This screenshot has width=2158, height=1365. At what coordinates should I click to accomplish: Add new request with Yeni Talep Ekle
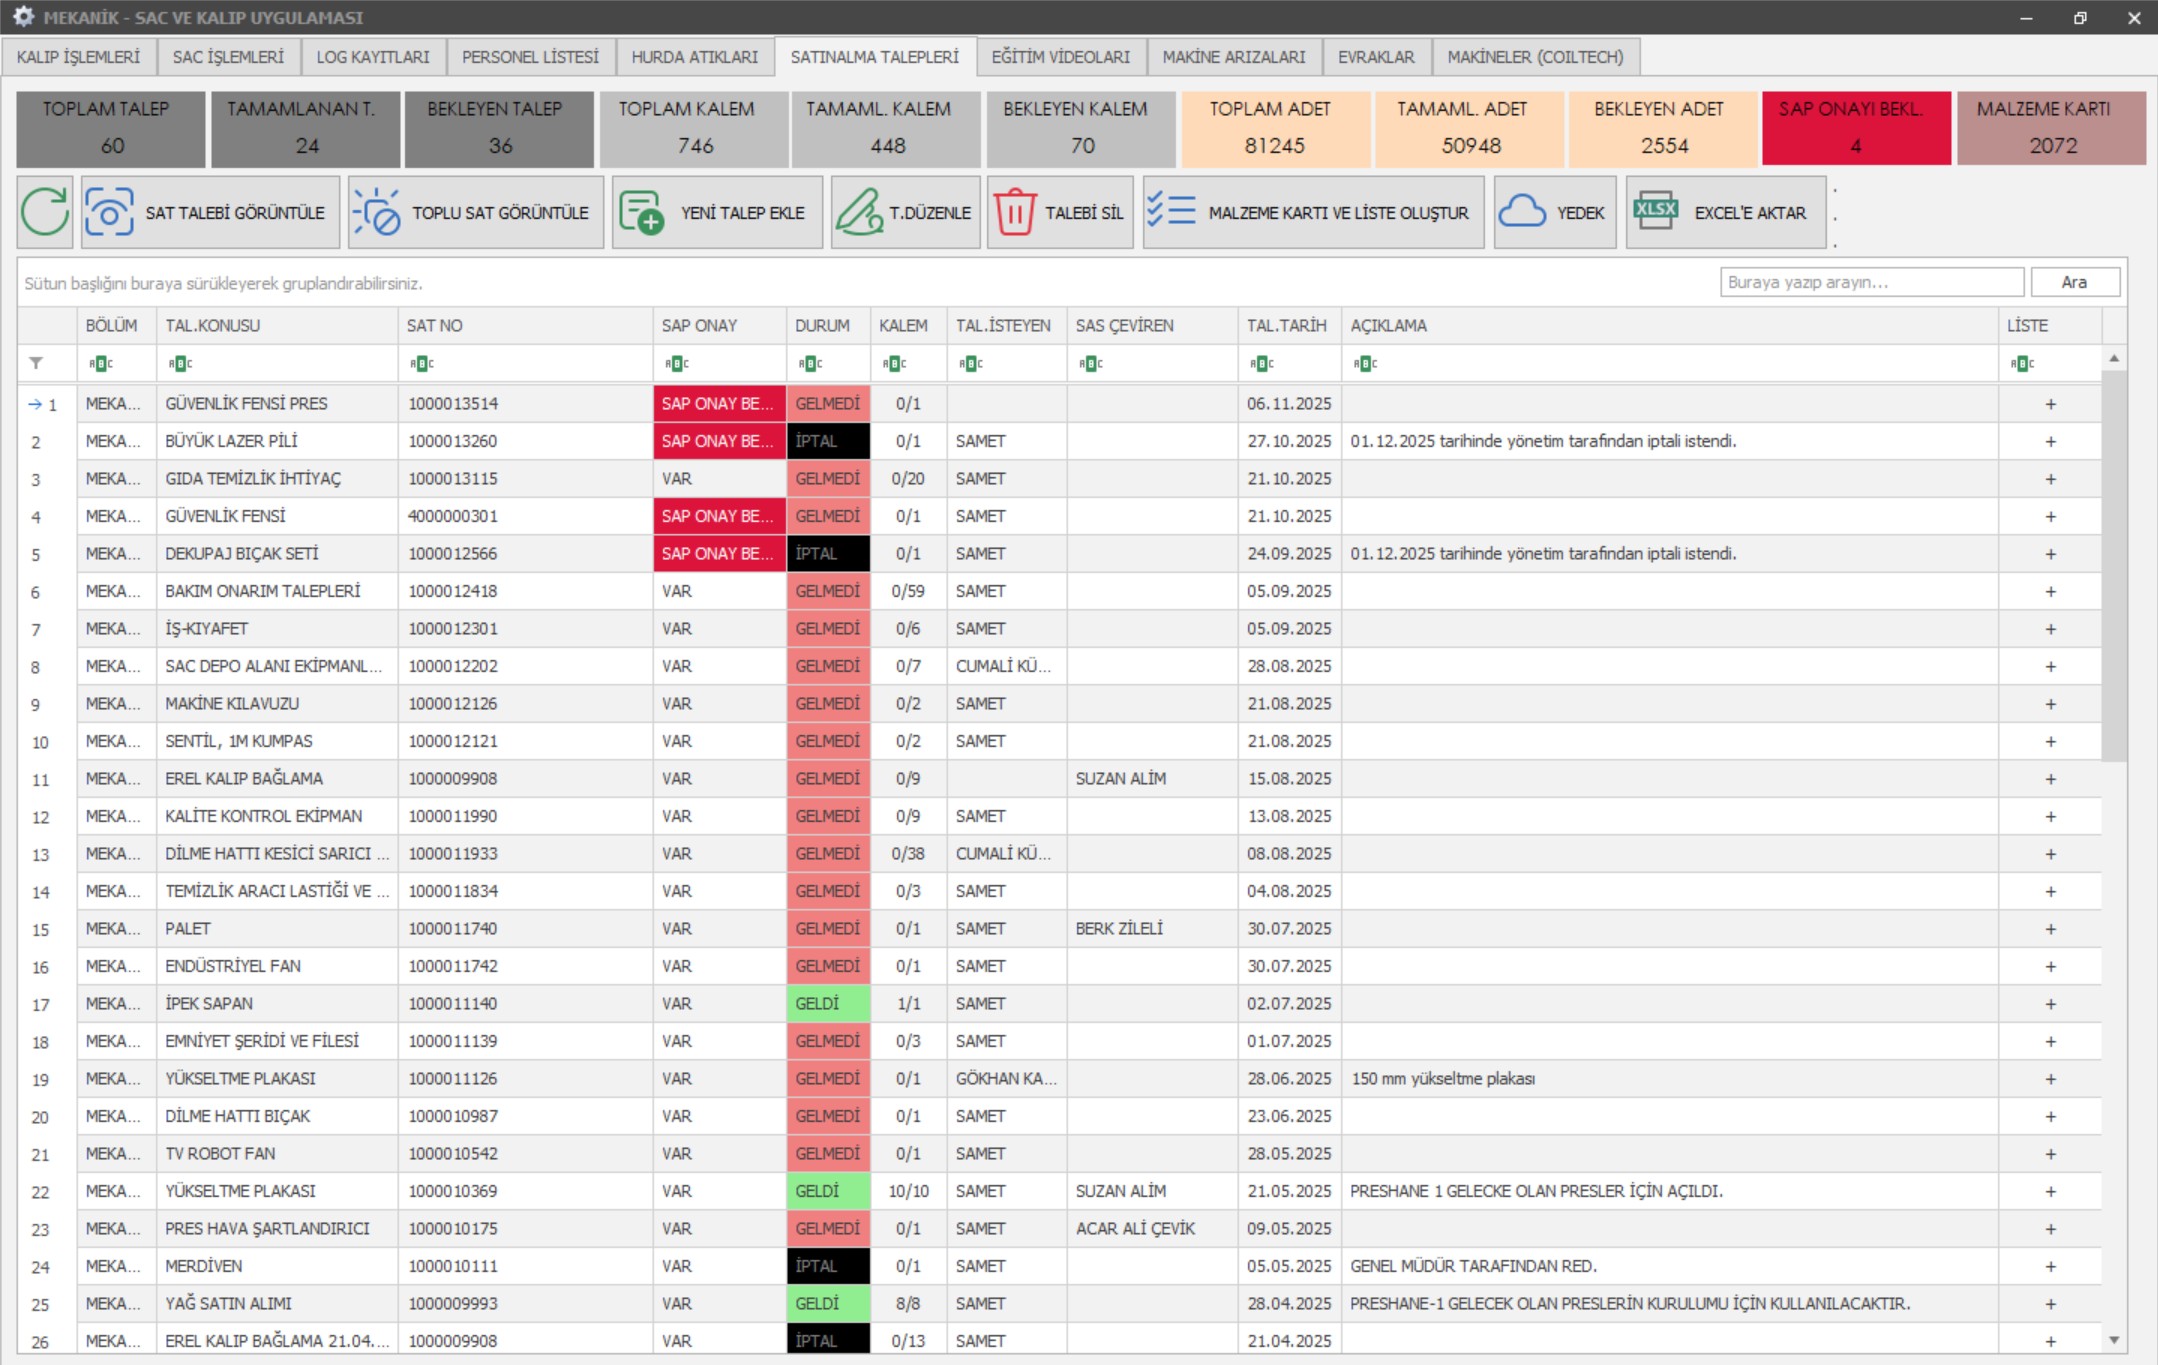[x=641, y=212]
